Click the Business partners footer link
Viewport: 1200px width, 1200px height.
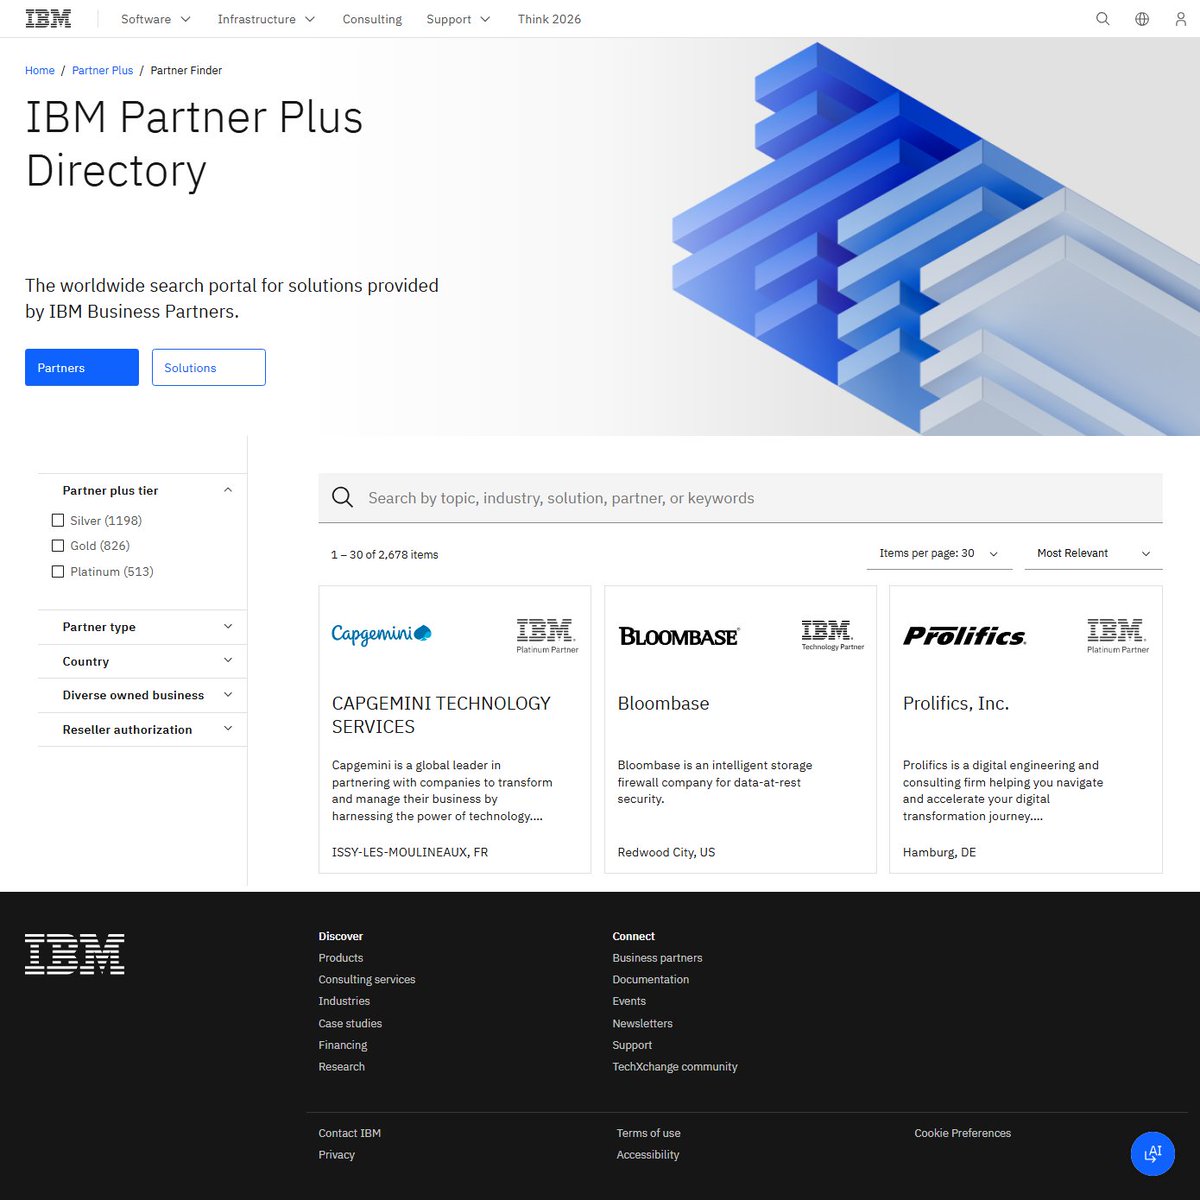(x=657, y=958)
